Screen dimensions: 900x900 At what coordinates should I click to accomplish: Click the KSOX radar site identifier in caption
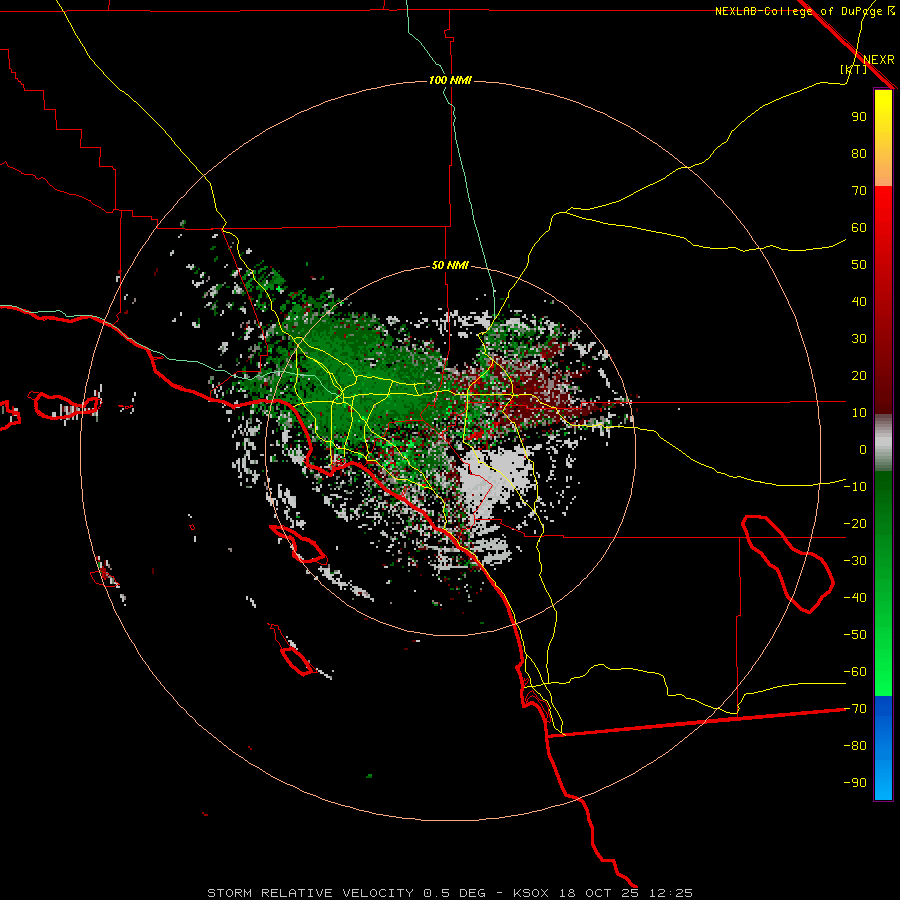(531, 893)
